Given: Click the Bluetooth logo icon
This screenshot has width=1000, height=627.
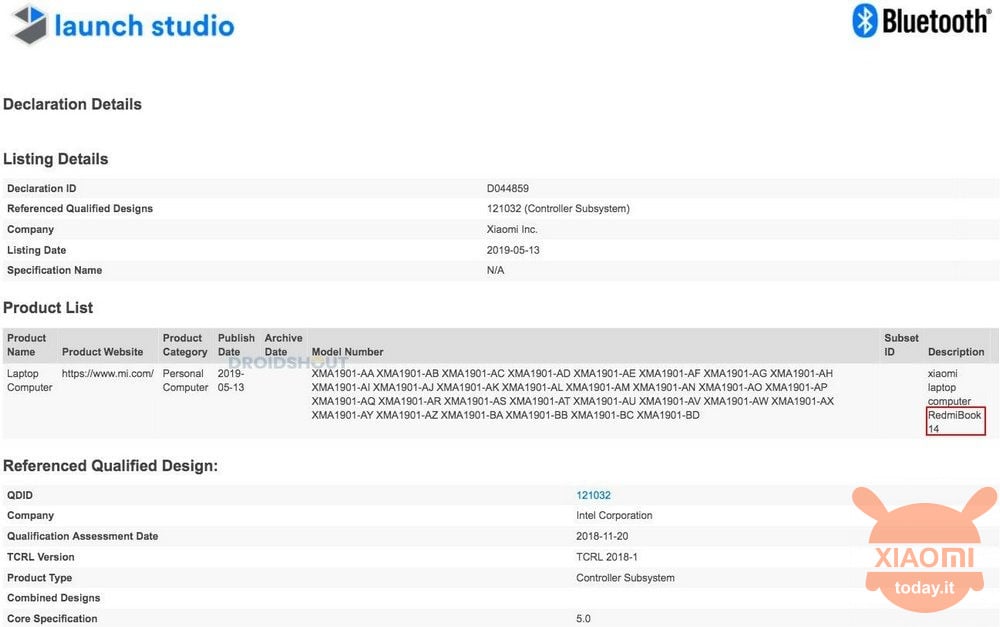Looking at the screenshot, I should click(x=865, y=21).
